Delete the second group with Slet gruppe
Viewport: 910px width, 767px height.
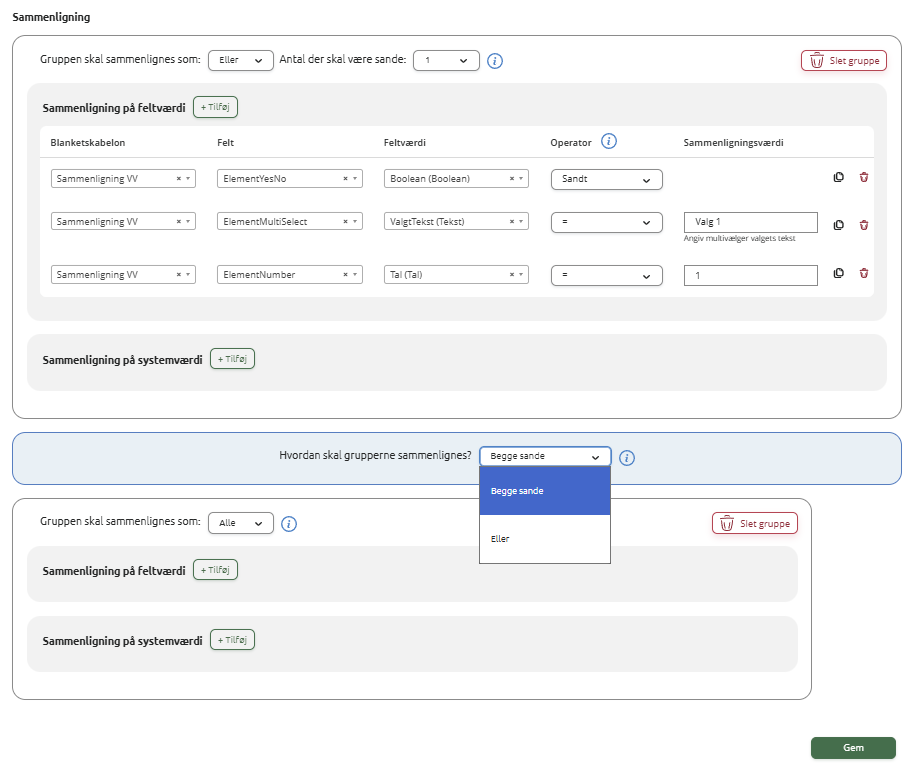click(754, 523)
